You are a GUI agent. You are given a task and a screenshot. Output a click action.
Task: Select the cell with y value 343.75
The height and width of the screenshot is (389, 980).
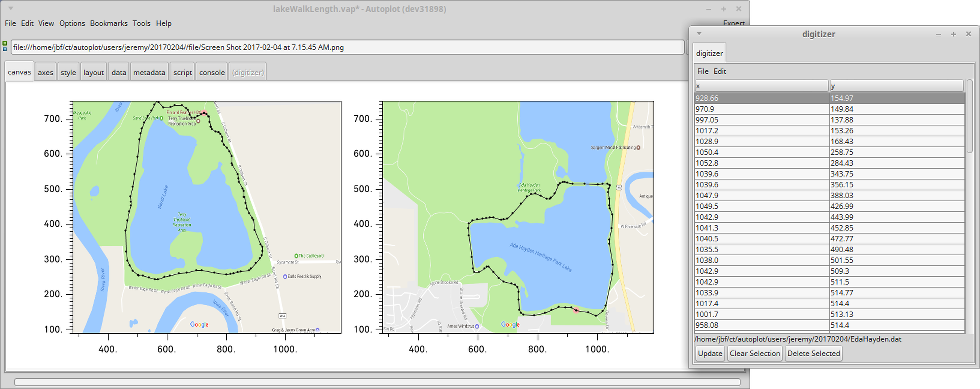(x=897, y=174)
